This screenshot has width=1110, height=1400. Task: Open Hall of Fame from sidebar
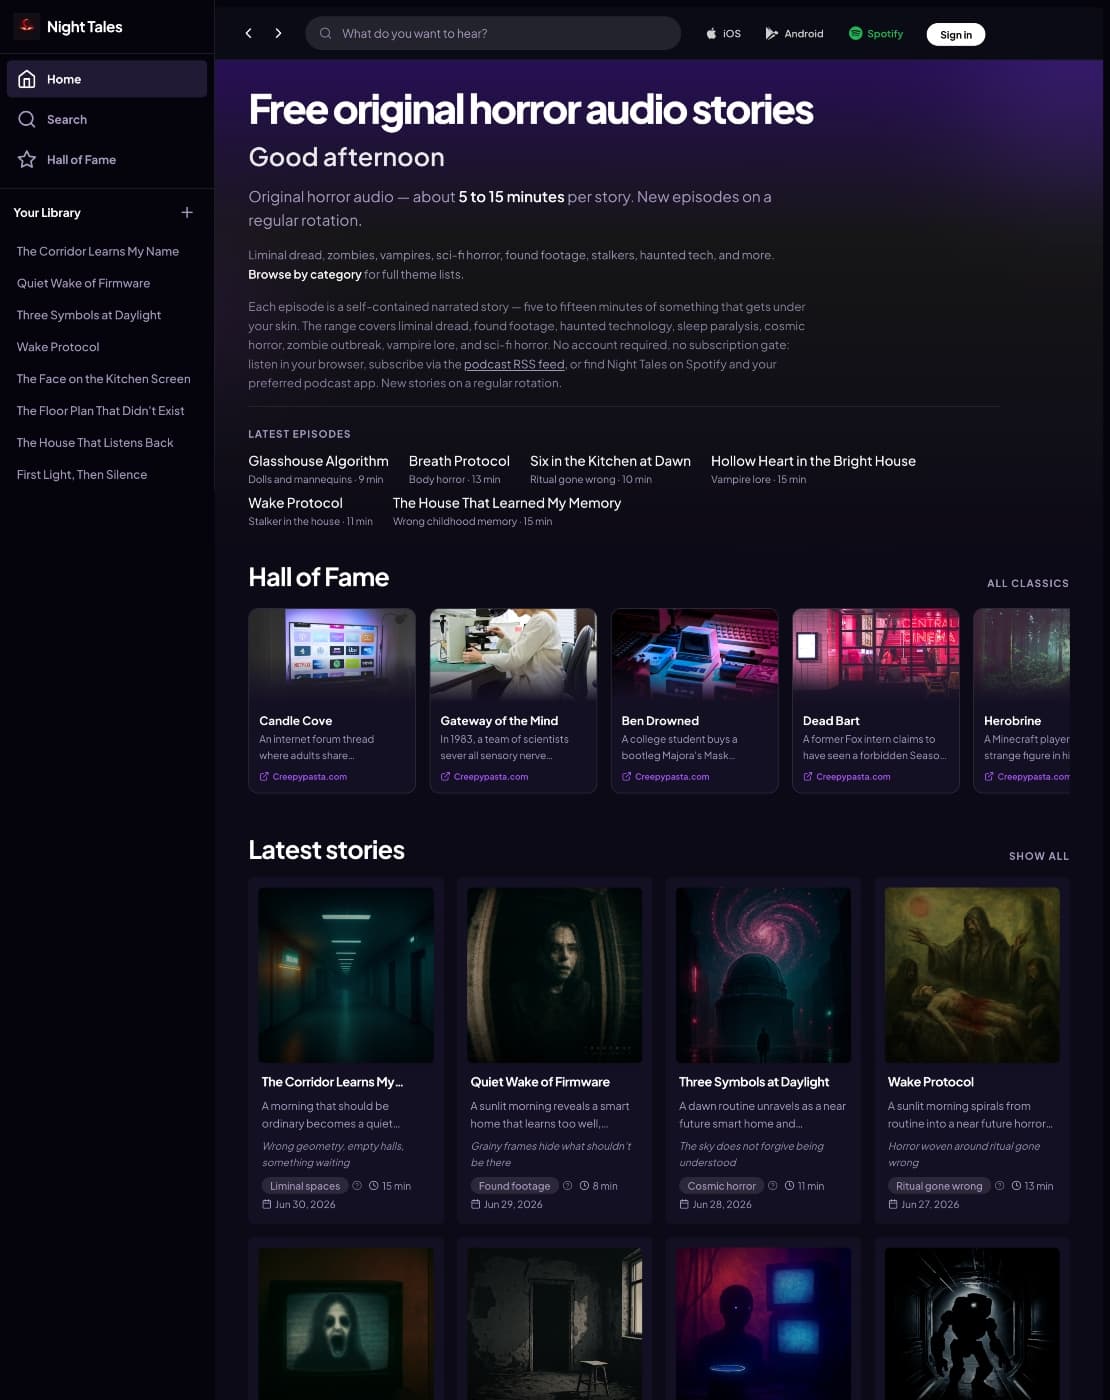pyautogui.click(x=107, y=159)
